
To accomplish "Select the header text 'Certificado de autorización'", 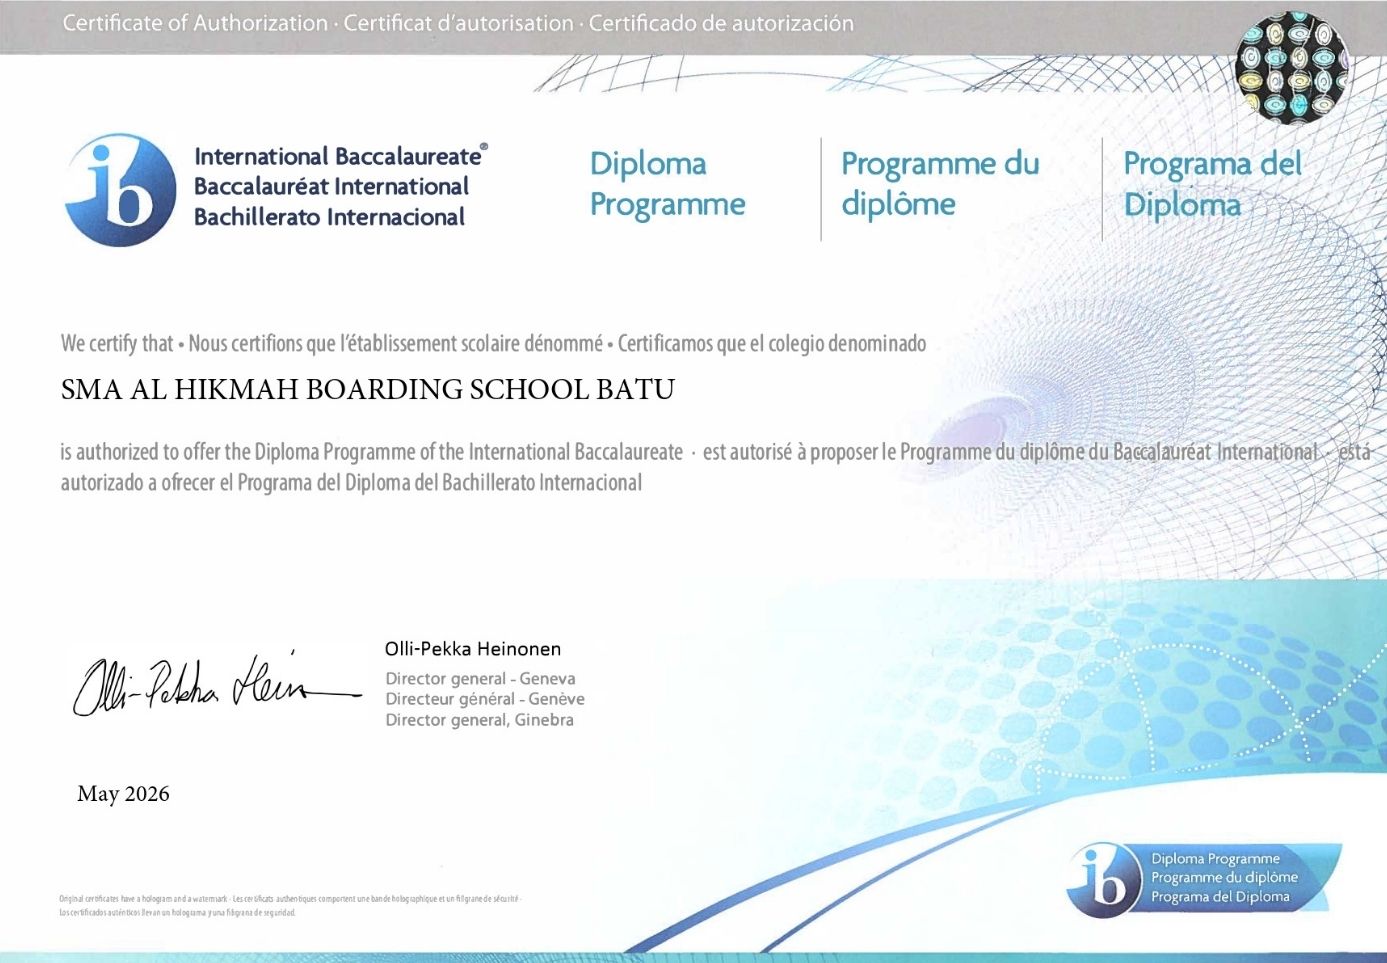I will point(721,23).
